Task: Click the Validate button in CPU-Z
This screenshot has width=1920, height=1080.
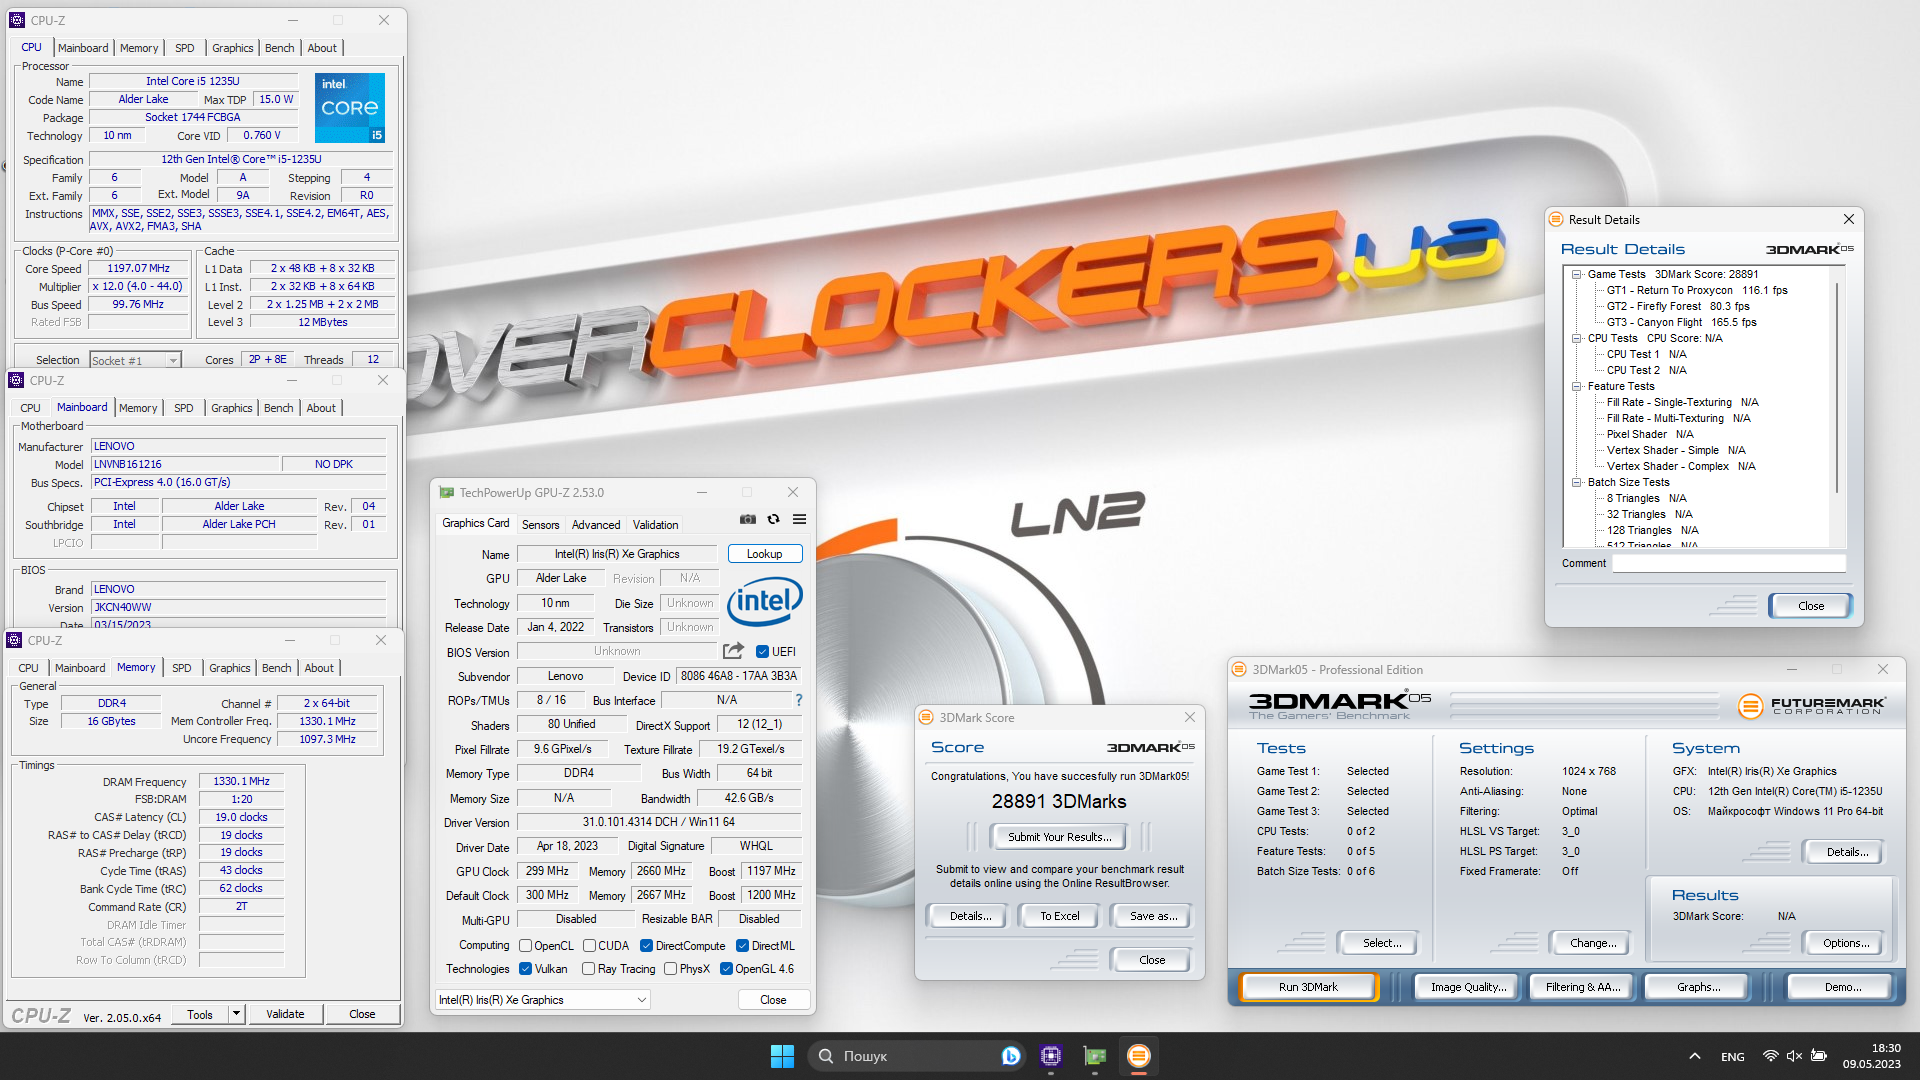Action: point(285,1014)
